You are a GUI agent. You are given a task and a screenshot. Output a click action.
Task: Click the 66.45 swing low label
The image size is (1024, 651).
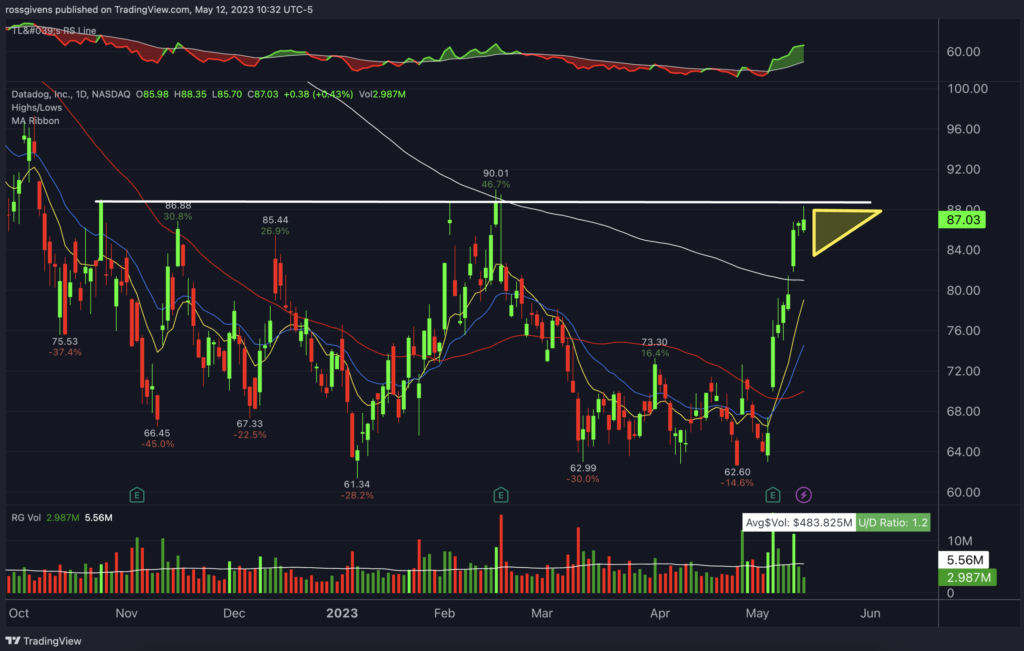(157, 433)
